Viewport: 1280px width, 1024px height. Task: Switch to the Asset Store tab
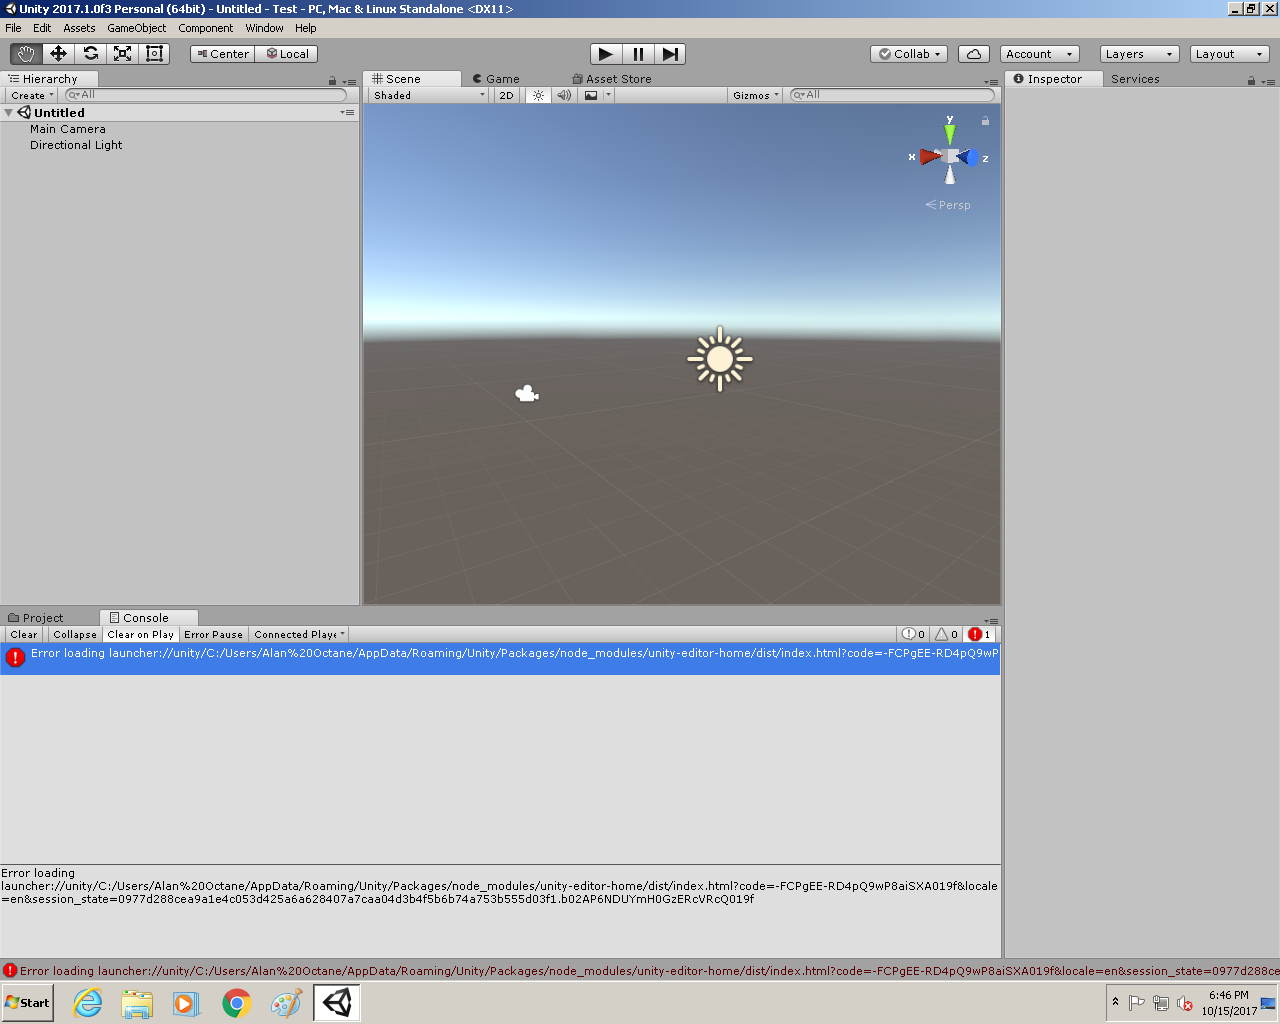(612, 79)
